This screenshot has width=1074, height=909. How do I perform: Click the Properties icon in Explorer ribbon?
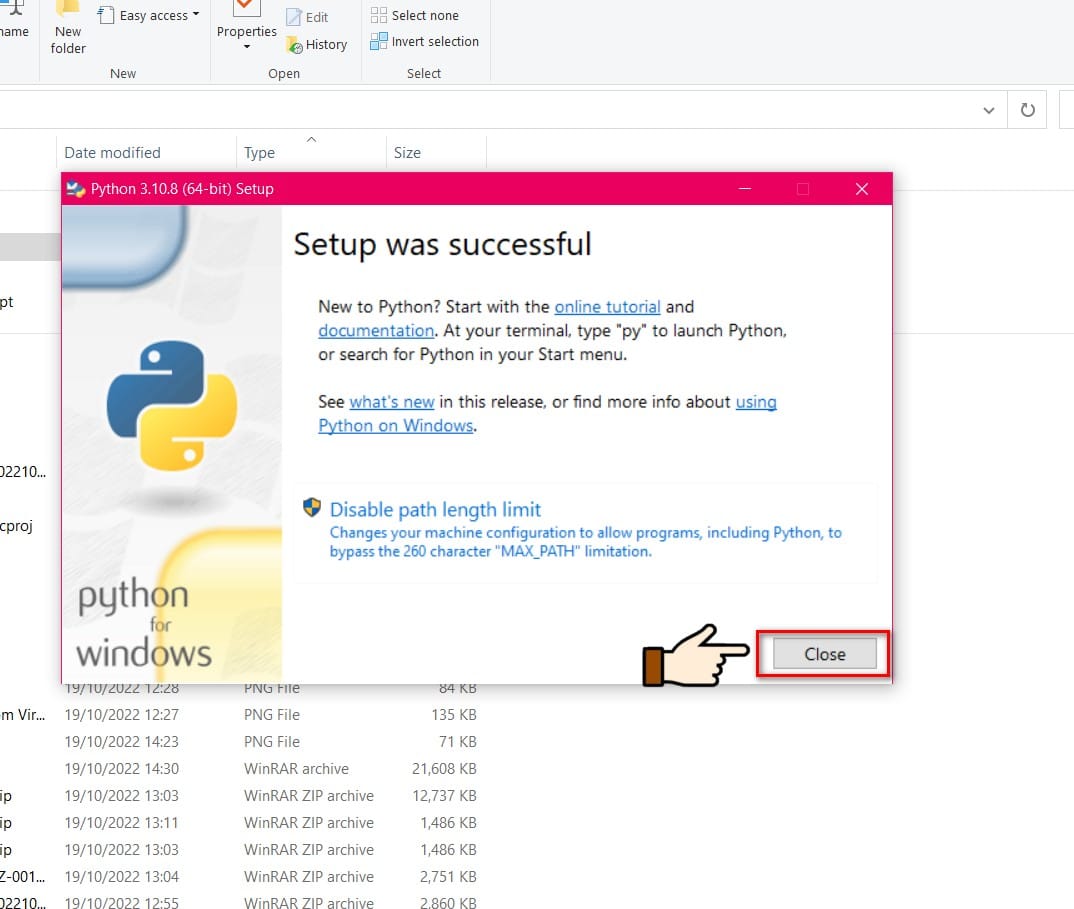click(x=247, y=8)
